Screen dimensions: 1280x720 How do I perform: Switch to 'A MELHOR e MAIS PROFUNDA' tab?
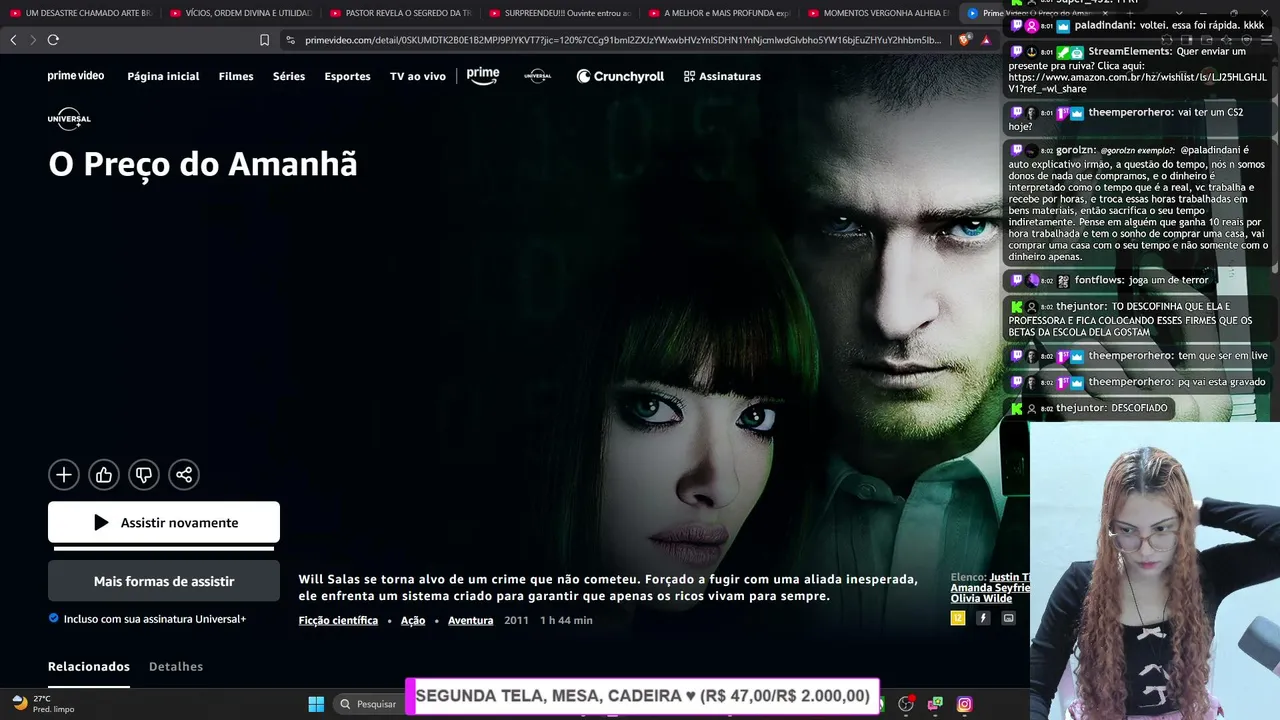(719, 13)
